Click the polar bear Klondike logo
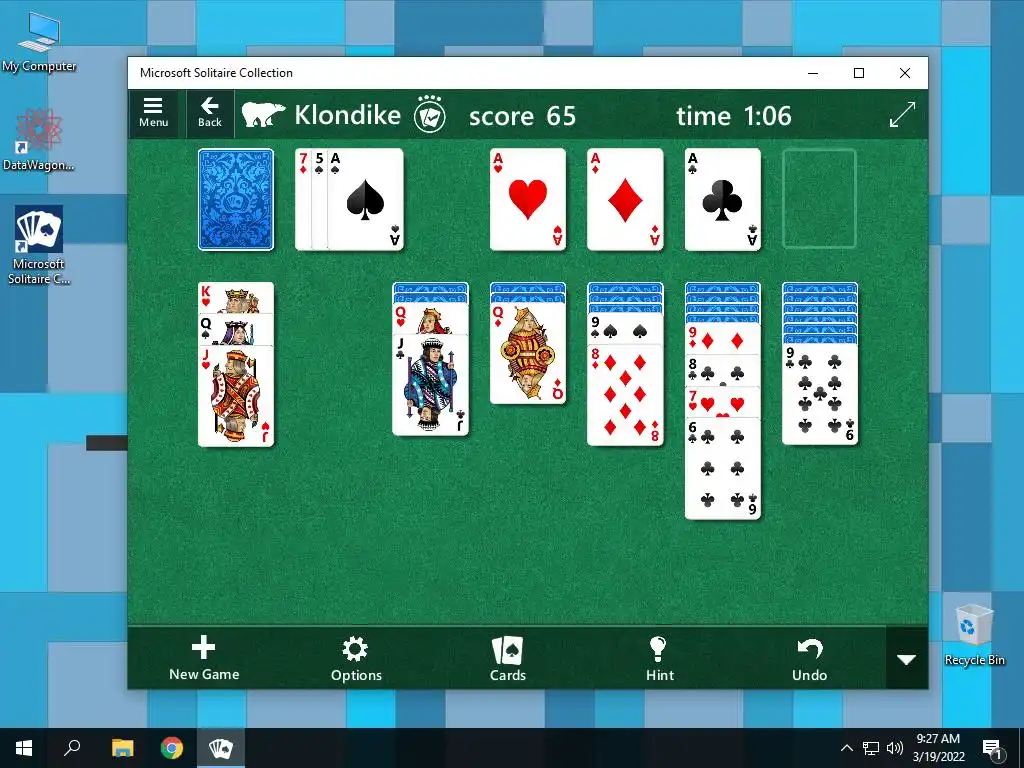 tap(263, 115)
